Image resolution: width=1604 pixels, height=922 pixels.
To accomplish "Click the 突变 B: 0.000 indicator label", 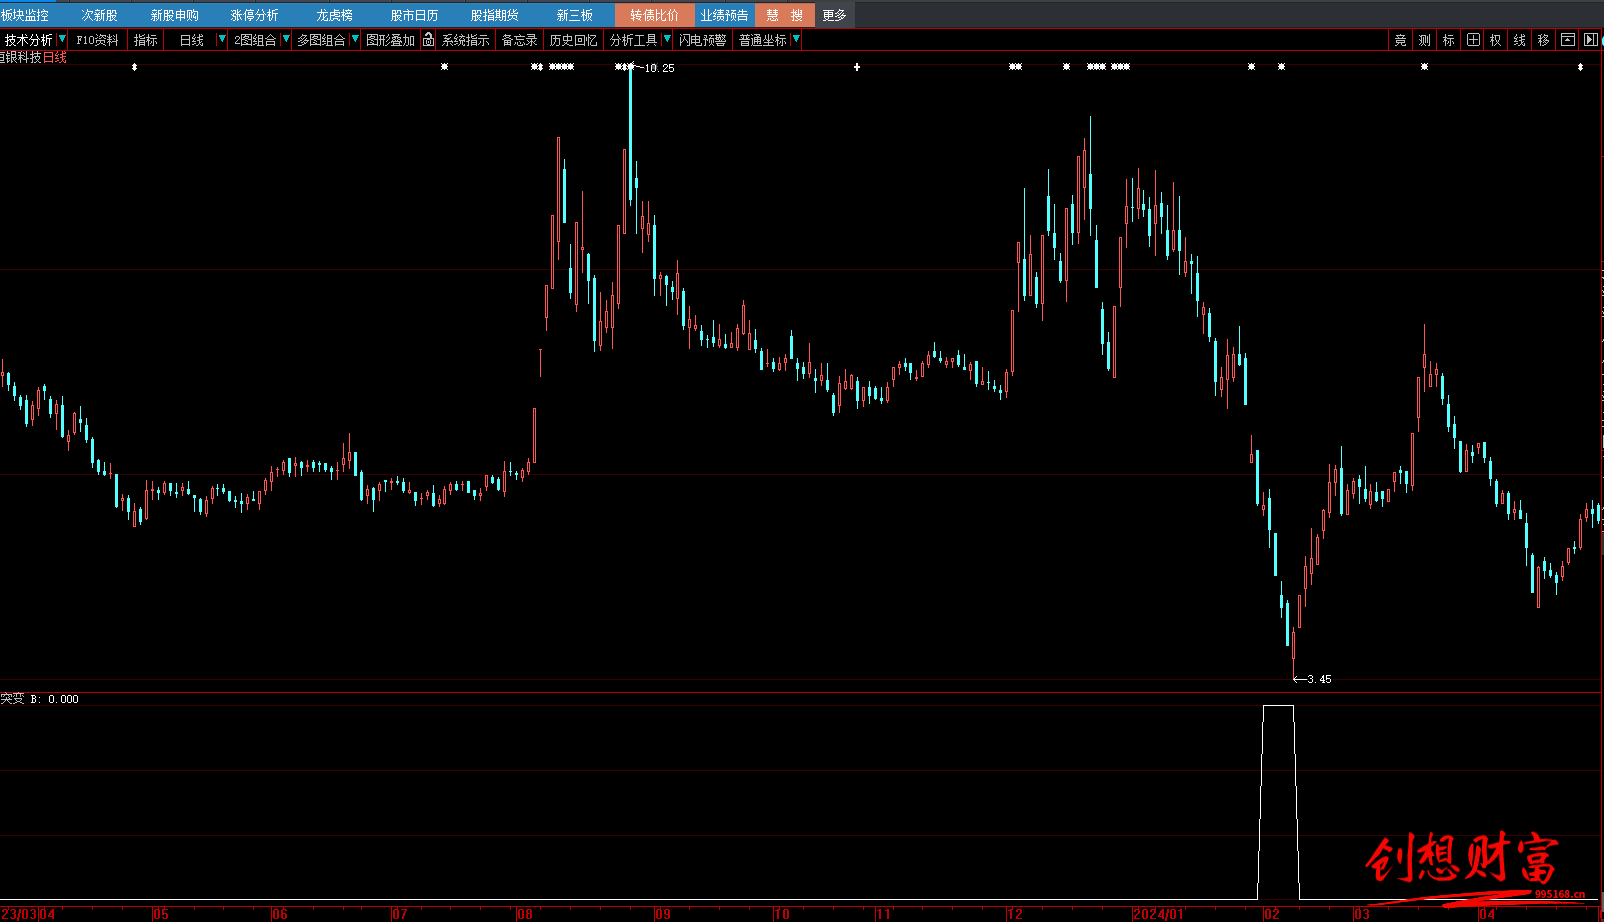I will (39, 699).
